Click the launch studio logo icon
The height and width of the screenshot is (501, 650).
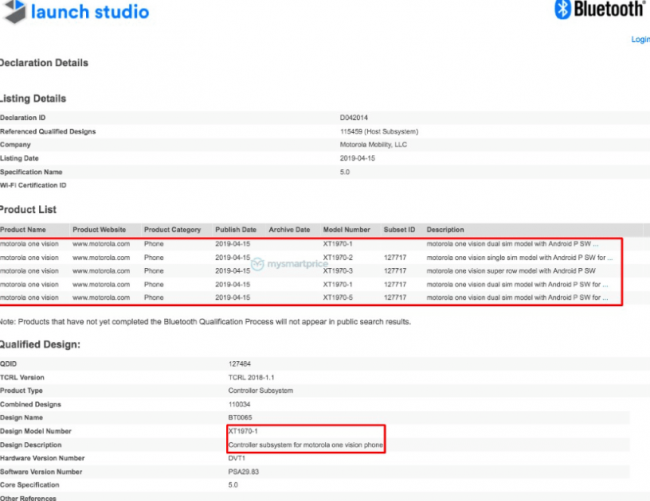(x=12, y=12)
